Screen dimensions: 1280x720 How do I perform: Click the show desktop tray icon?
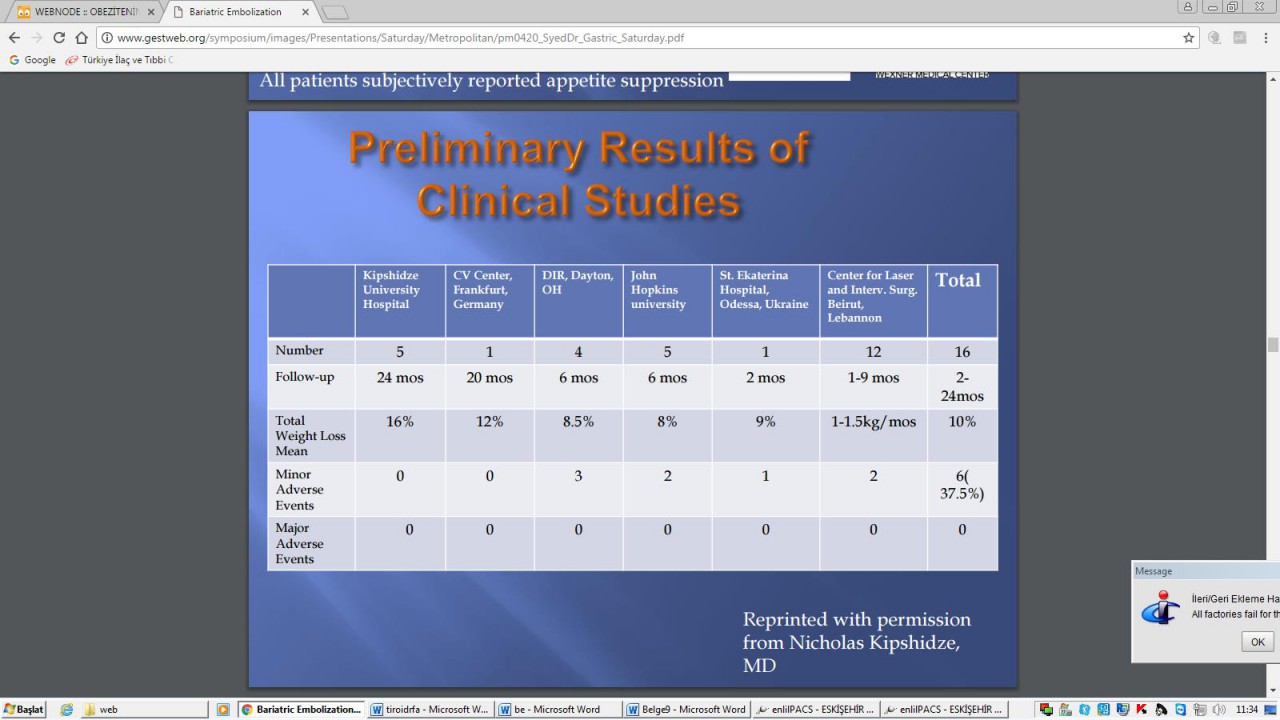coord(1271,709)
